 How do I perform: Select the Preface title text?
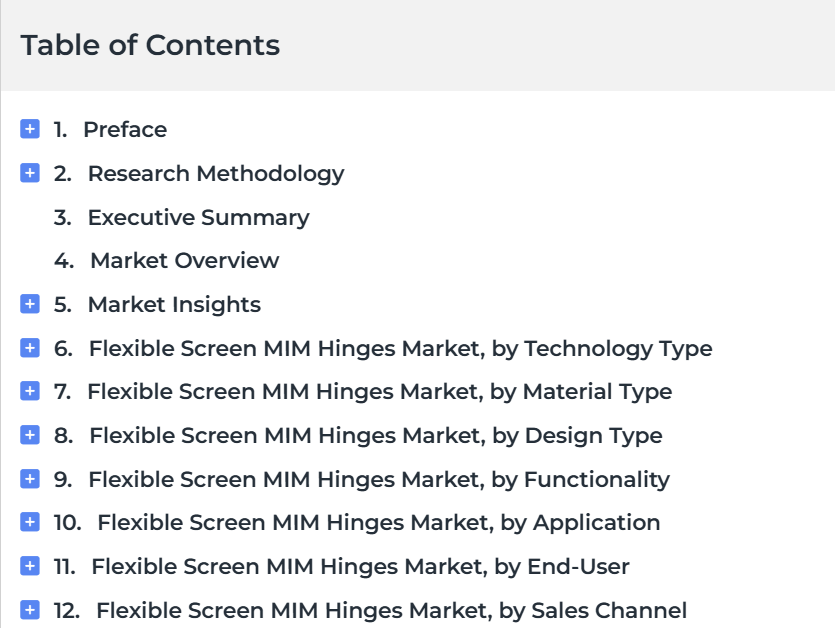(125, 129)
